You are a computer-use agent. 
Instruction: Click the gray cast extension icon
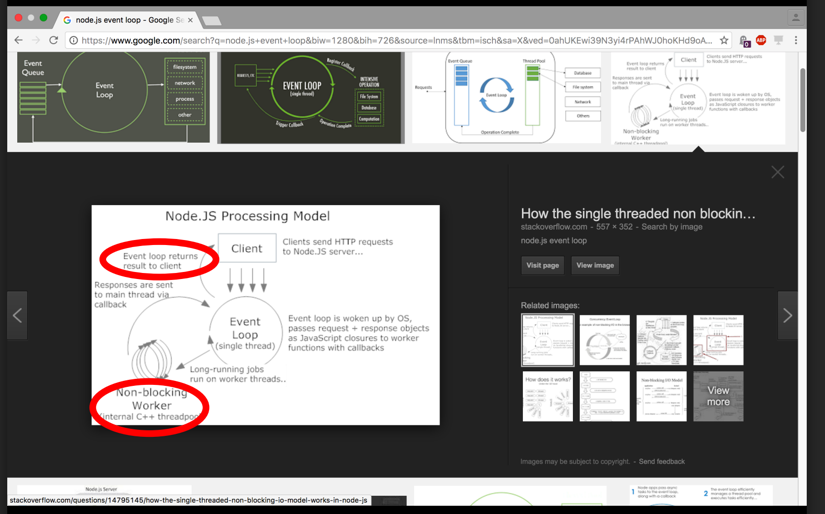coord(778,40)
